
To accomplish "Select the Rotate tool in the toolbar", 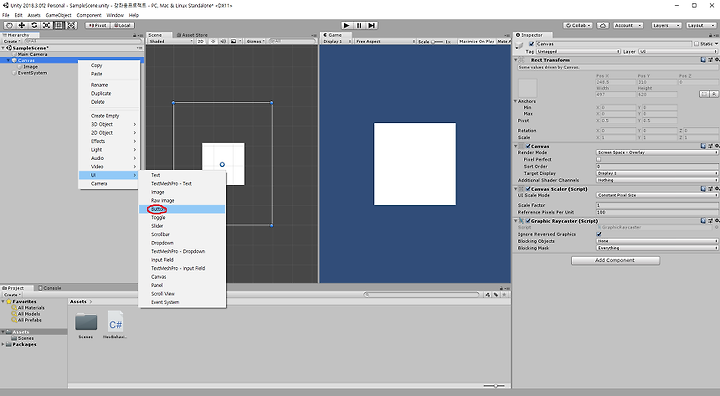I will [x=34, y=25].
